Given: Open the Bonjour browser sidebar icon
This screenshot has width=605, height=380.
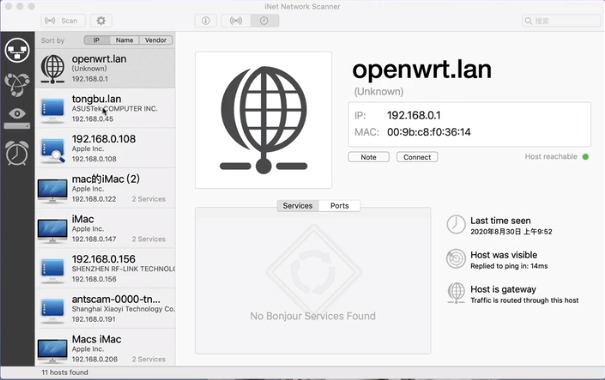Looking at the screenshot, I should point(17,84).
